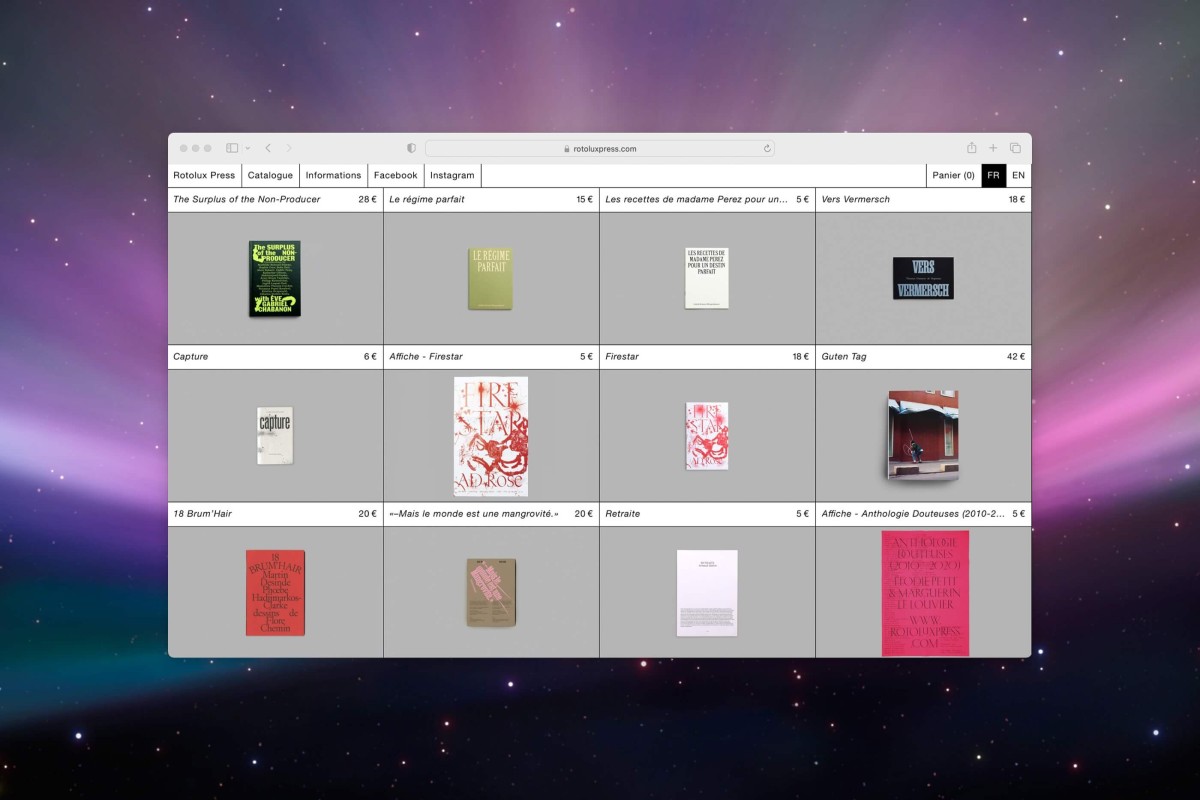Open the Catalogue menu item

pos(270,175)
